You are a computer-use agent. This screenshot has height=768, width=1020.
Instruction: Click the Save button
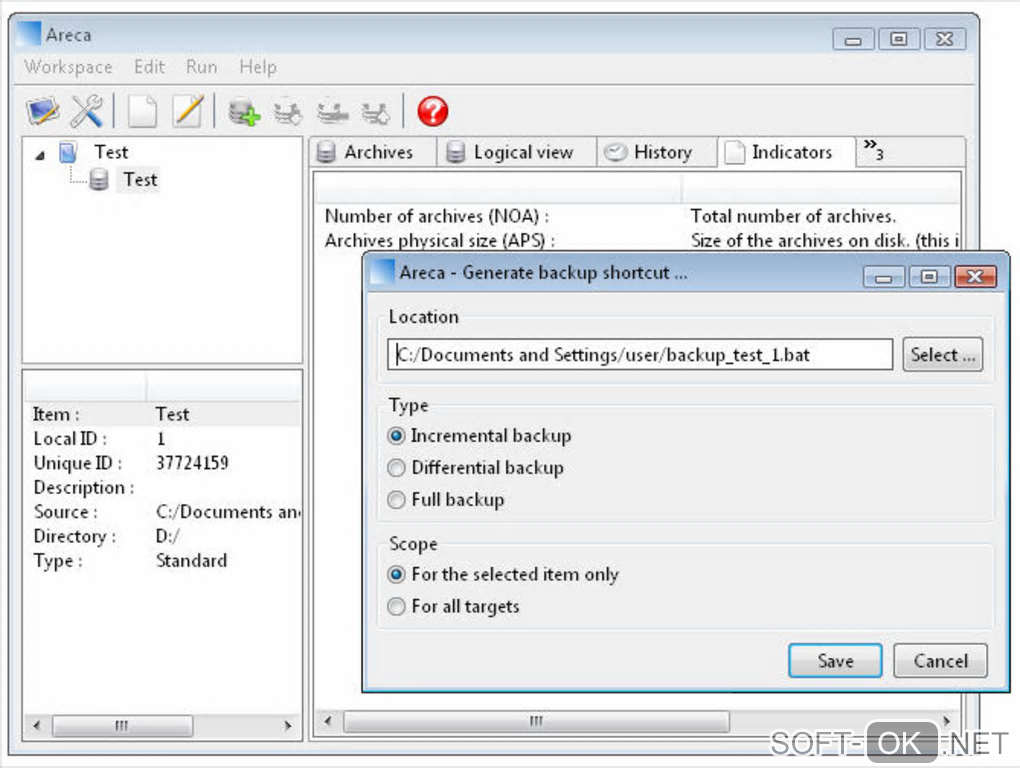[835, 661]
